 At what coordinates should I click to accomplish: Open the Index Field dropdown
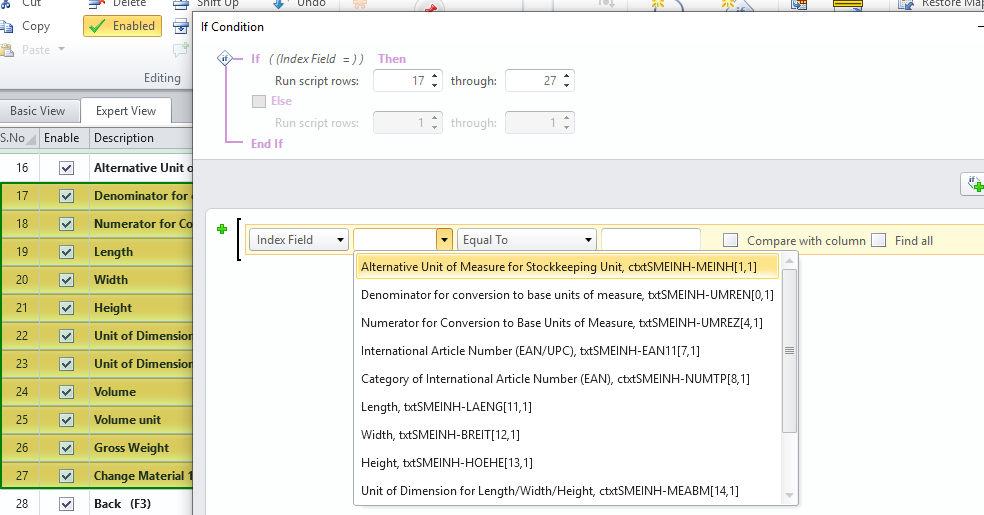coord(299,240)
